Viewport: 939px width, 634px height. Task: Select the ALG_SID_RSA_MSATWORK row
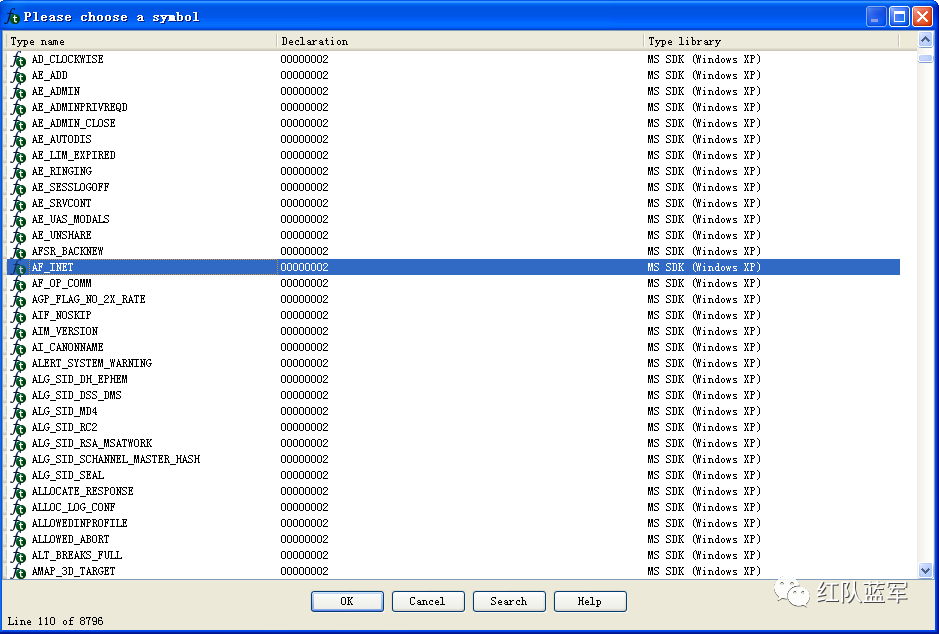pos(453,443)
